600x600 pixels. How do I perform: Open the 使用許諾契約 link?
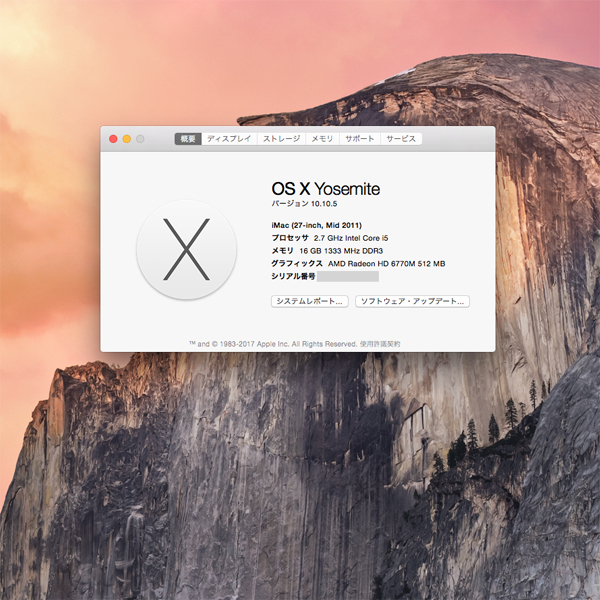(x=380, y=344)
